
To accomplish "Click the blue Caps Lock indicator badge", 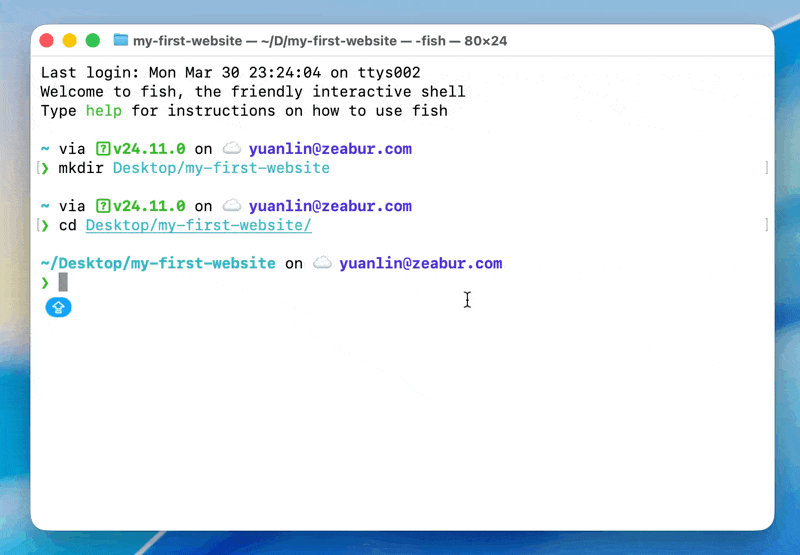I will (x=58, y=307).
